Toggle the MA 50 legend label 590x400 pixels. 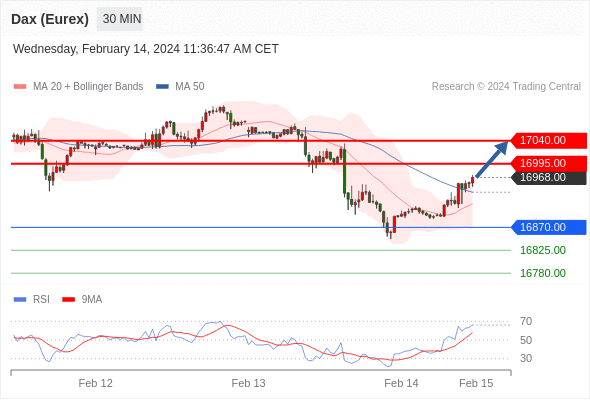point(190,87)
